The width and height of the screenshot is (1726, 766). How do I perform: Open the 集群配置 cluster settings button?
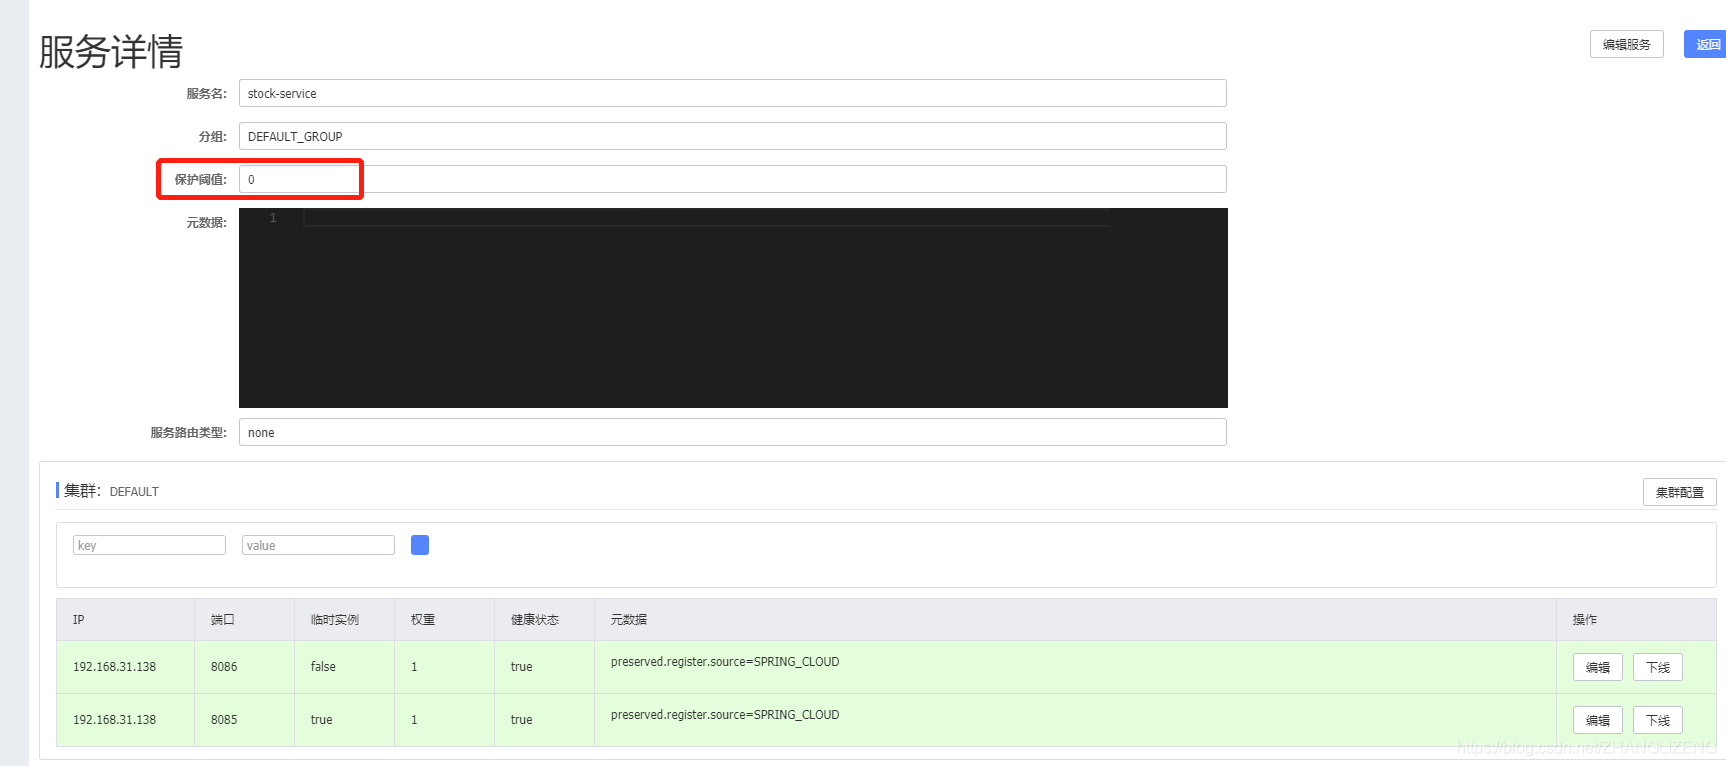click(1679, 492)
